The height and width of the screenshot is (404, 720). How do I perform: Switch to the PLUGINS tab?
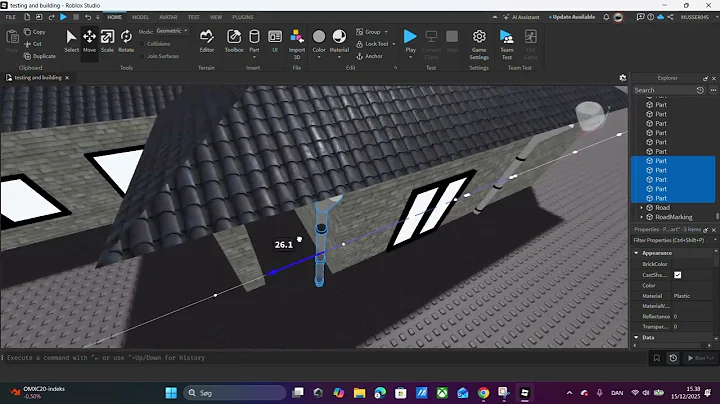point(243,17)
